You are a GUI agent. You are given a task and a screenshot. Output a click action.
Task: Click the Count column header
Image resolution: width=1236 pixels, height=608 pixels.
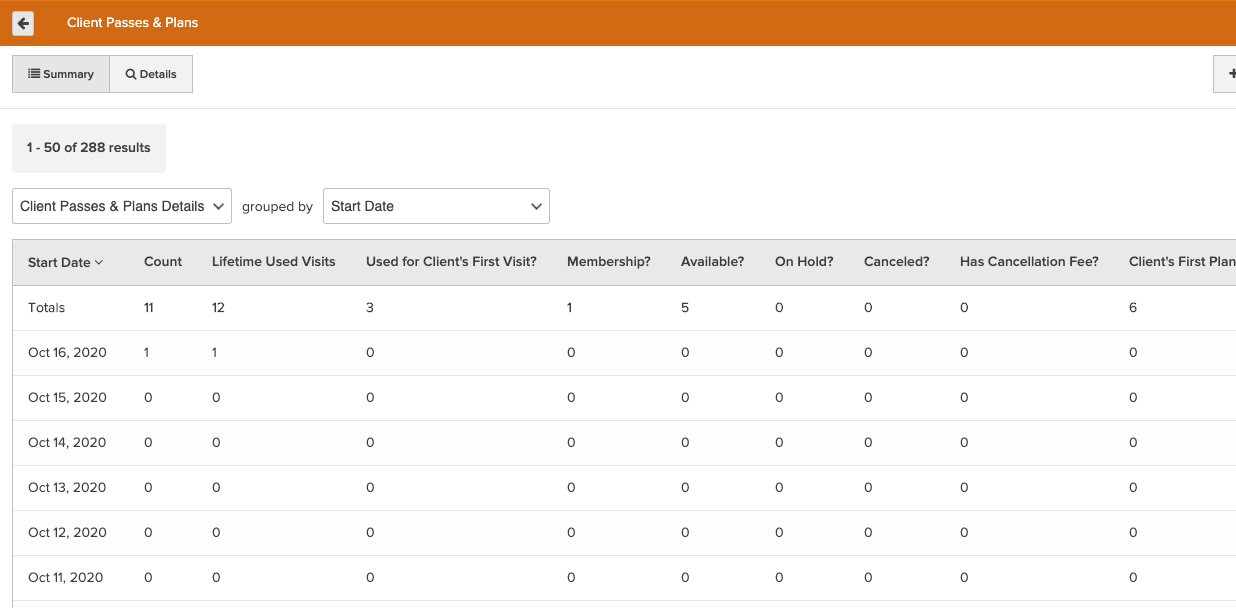point(163,261)
